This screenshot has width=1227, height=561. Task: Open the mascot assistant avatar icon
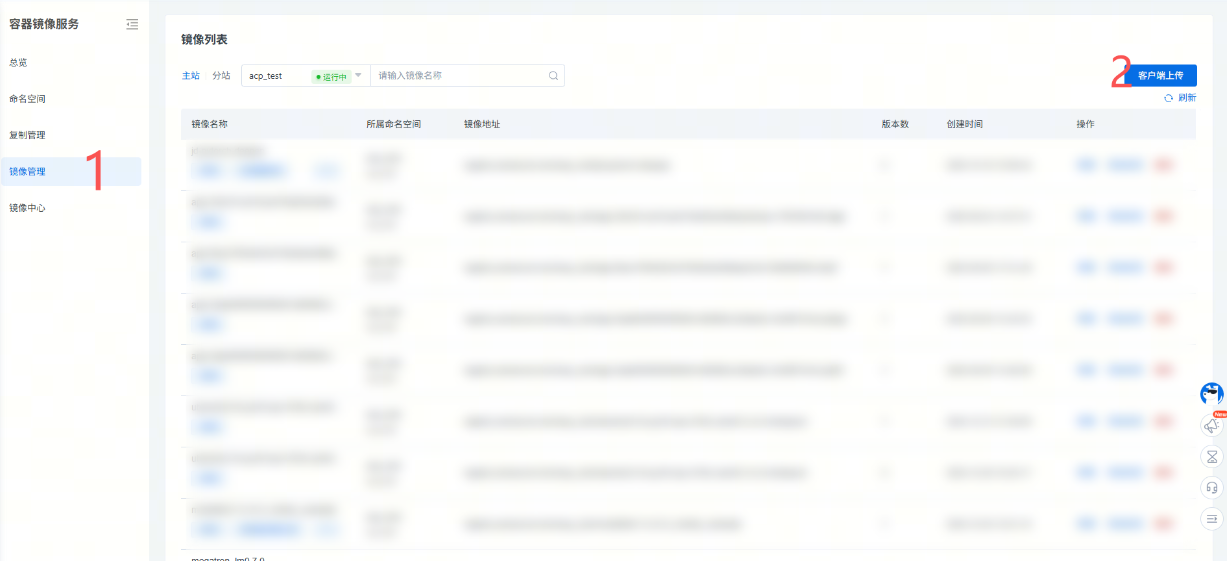pyautogui.click(x=1212, y=394)
